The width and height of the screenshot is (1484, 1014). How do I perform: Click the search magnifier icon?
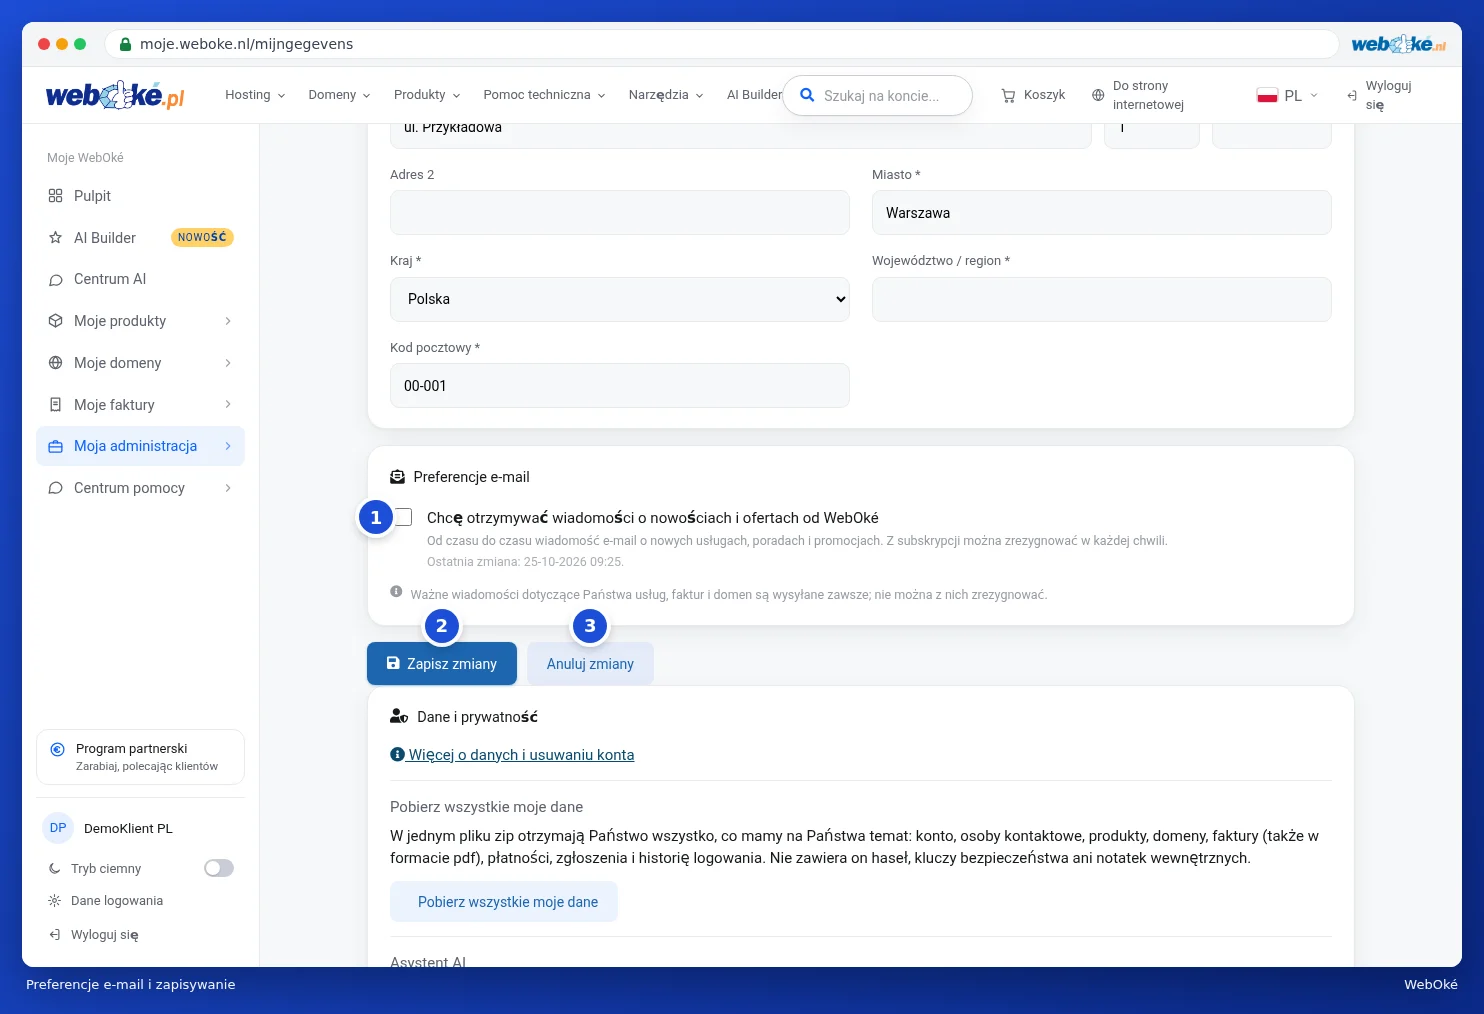[x=807, y=95]
